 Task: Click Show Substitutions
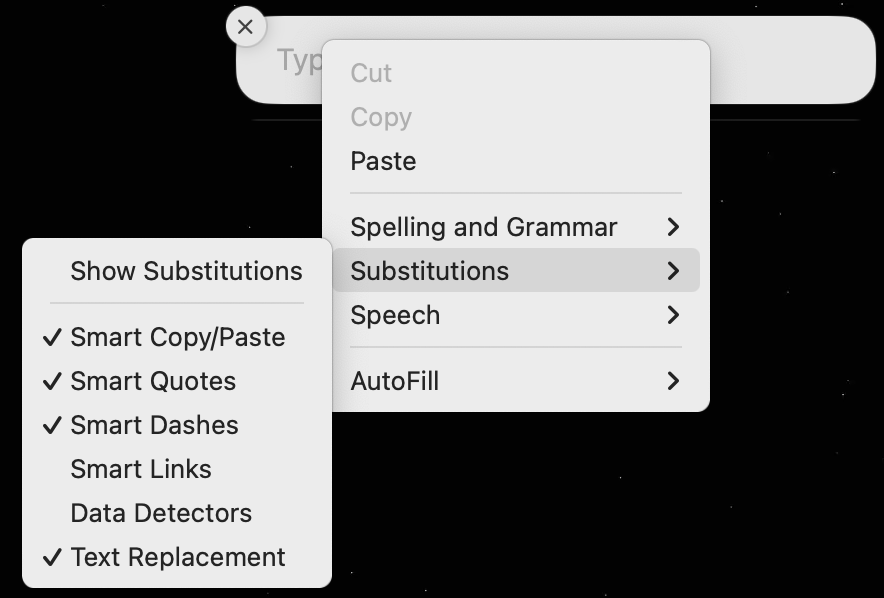click(186, 271)
